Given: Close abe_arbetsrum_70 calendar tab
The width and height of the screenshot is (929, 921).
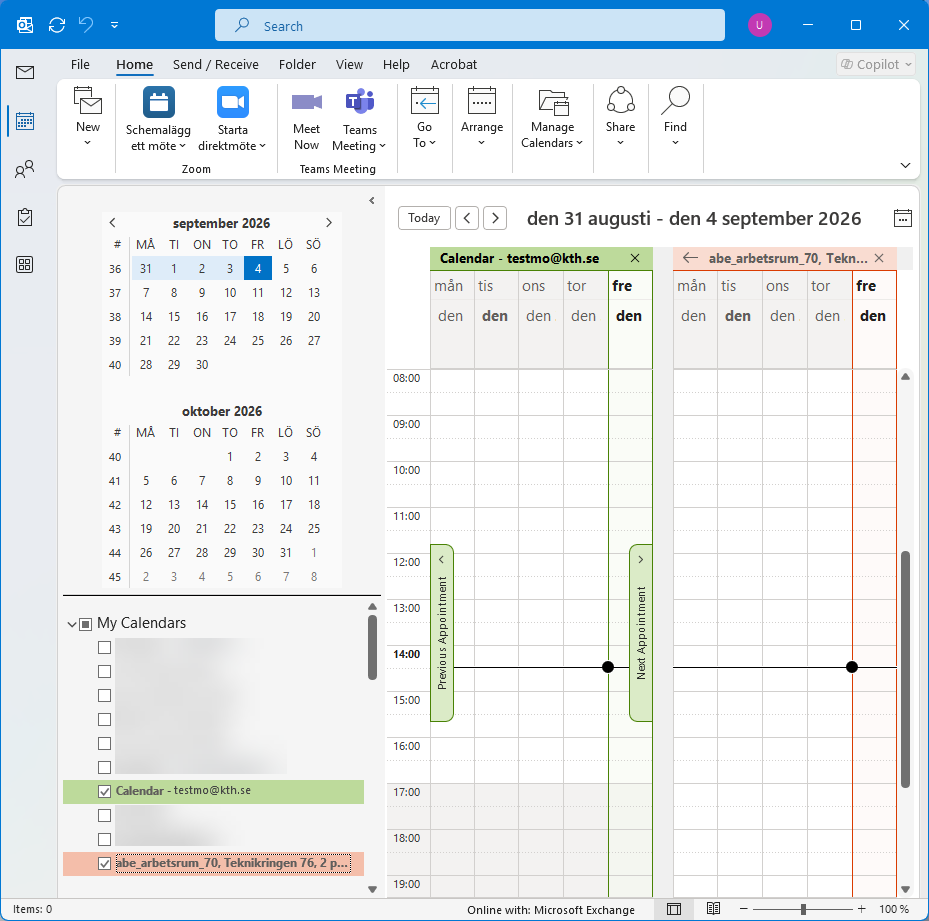Looking at the screenshot, I should [x=879, y=258].
